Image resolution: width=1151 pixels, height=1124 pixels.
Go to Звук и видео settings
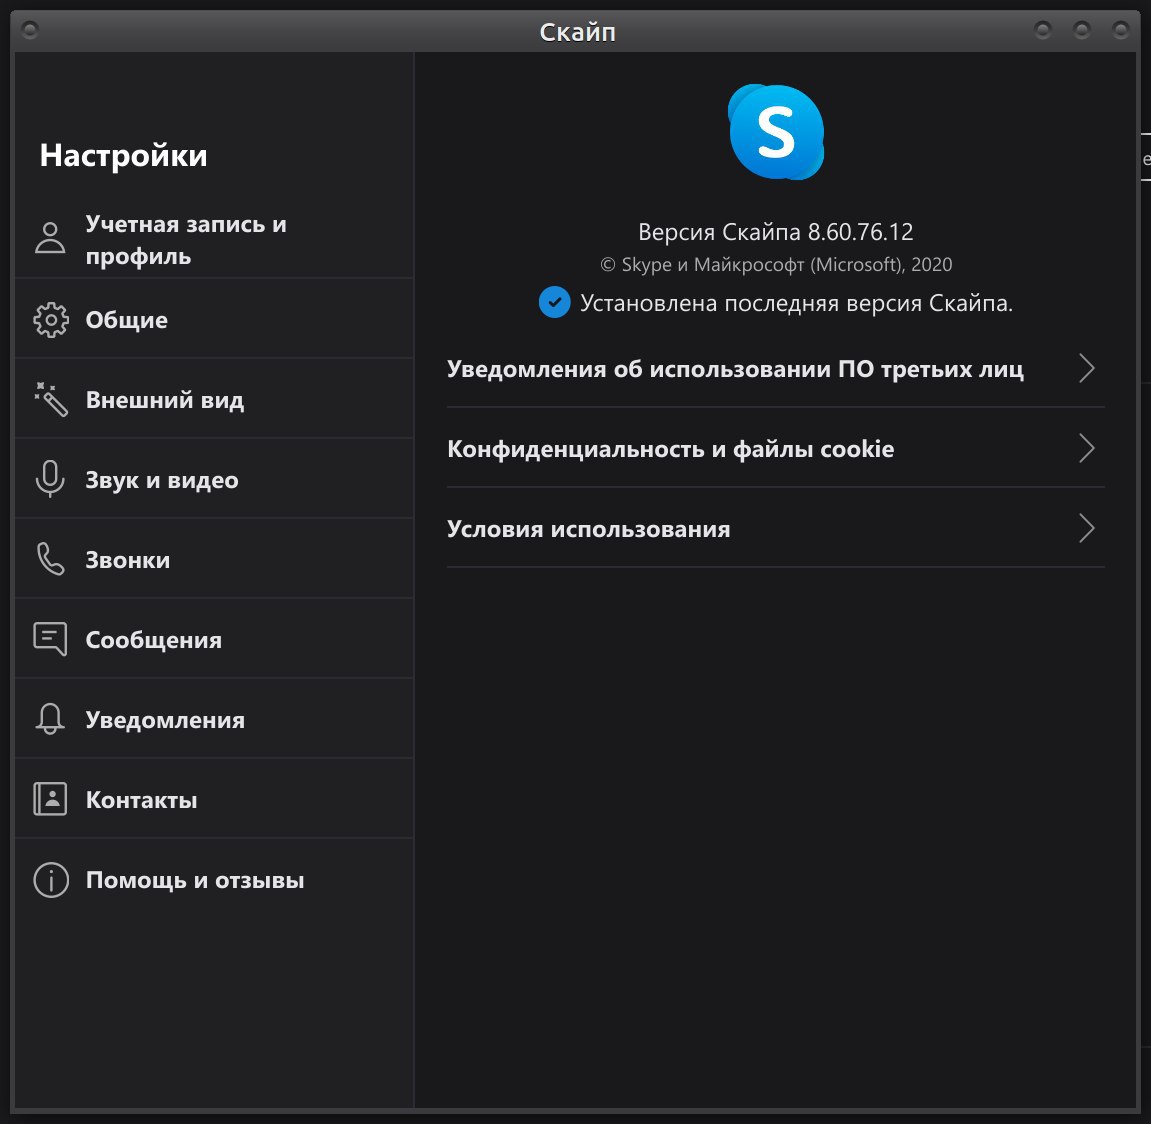214,479
